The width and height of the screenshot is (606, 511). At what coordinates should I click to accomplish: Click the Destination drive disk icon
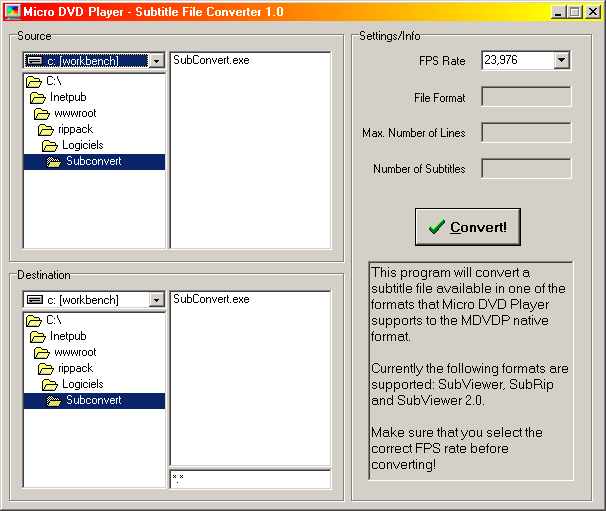pyautogui.click(x=35, y=300)
